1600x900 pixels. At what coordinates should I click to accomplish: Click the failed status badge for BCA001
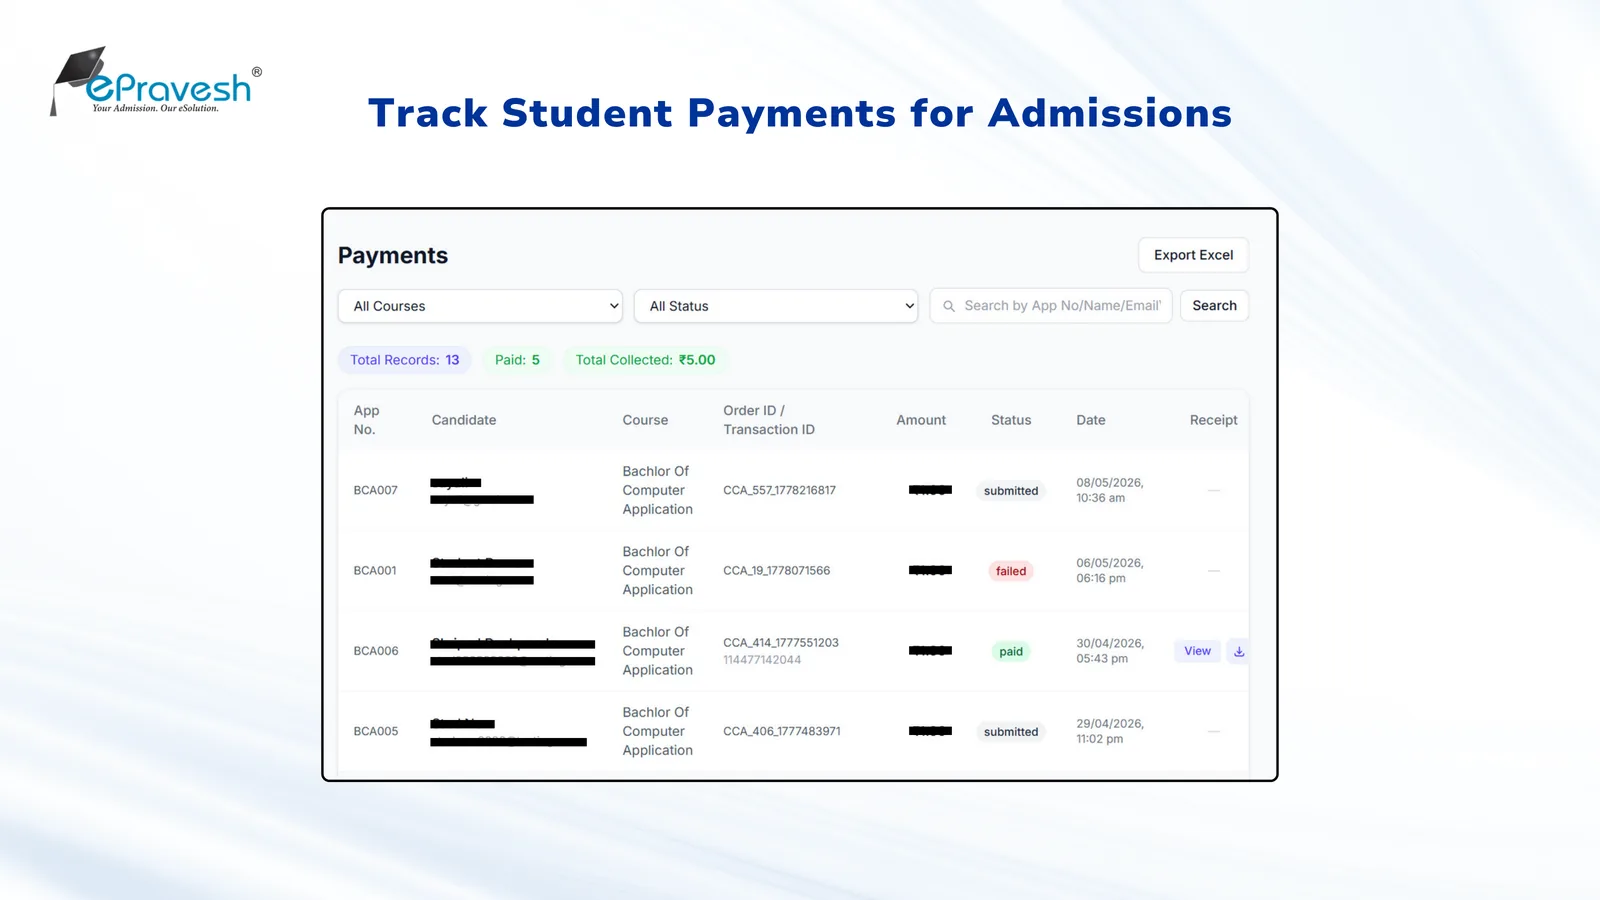coord(1011,571)
